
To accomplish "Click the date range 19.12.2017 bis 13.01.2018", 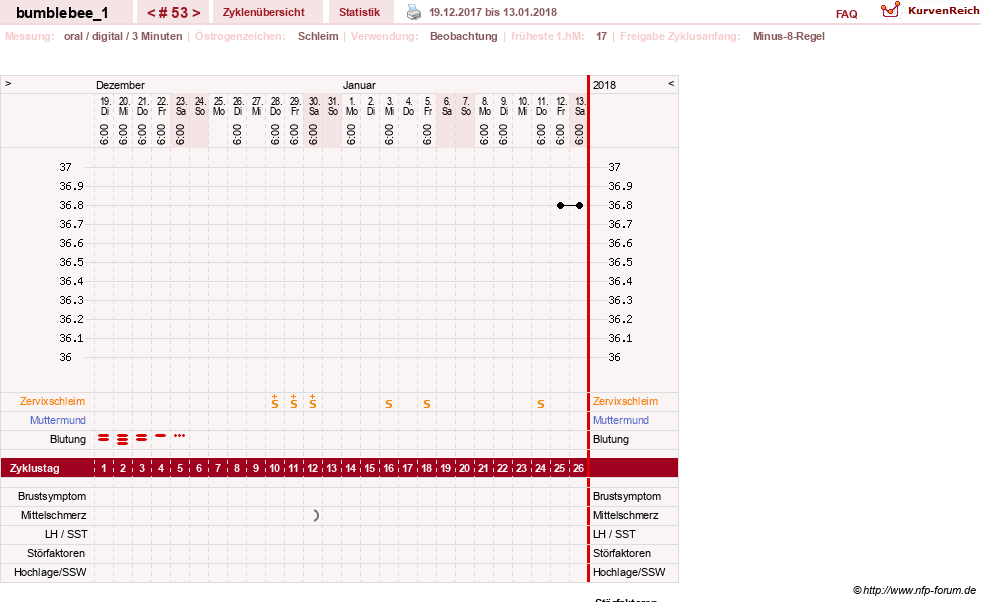I will click(493, 12).
